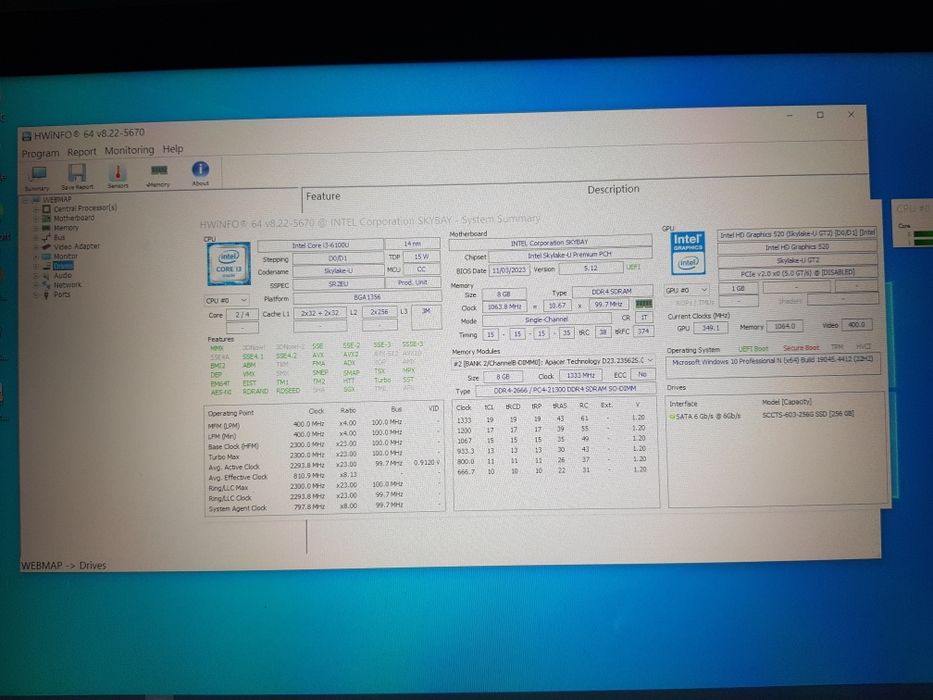Maximize the HWiNFO main window

(x=820, y=115)
